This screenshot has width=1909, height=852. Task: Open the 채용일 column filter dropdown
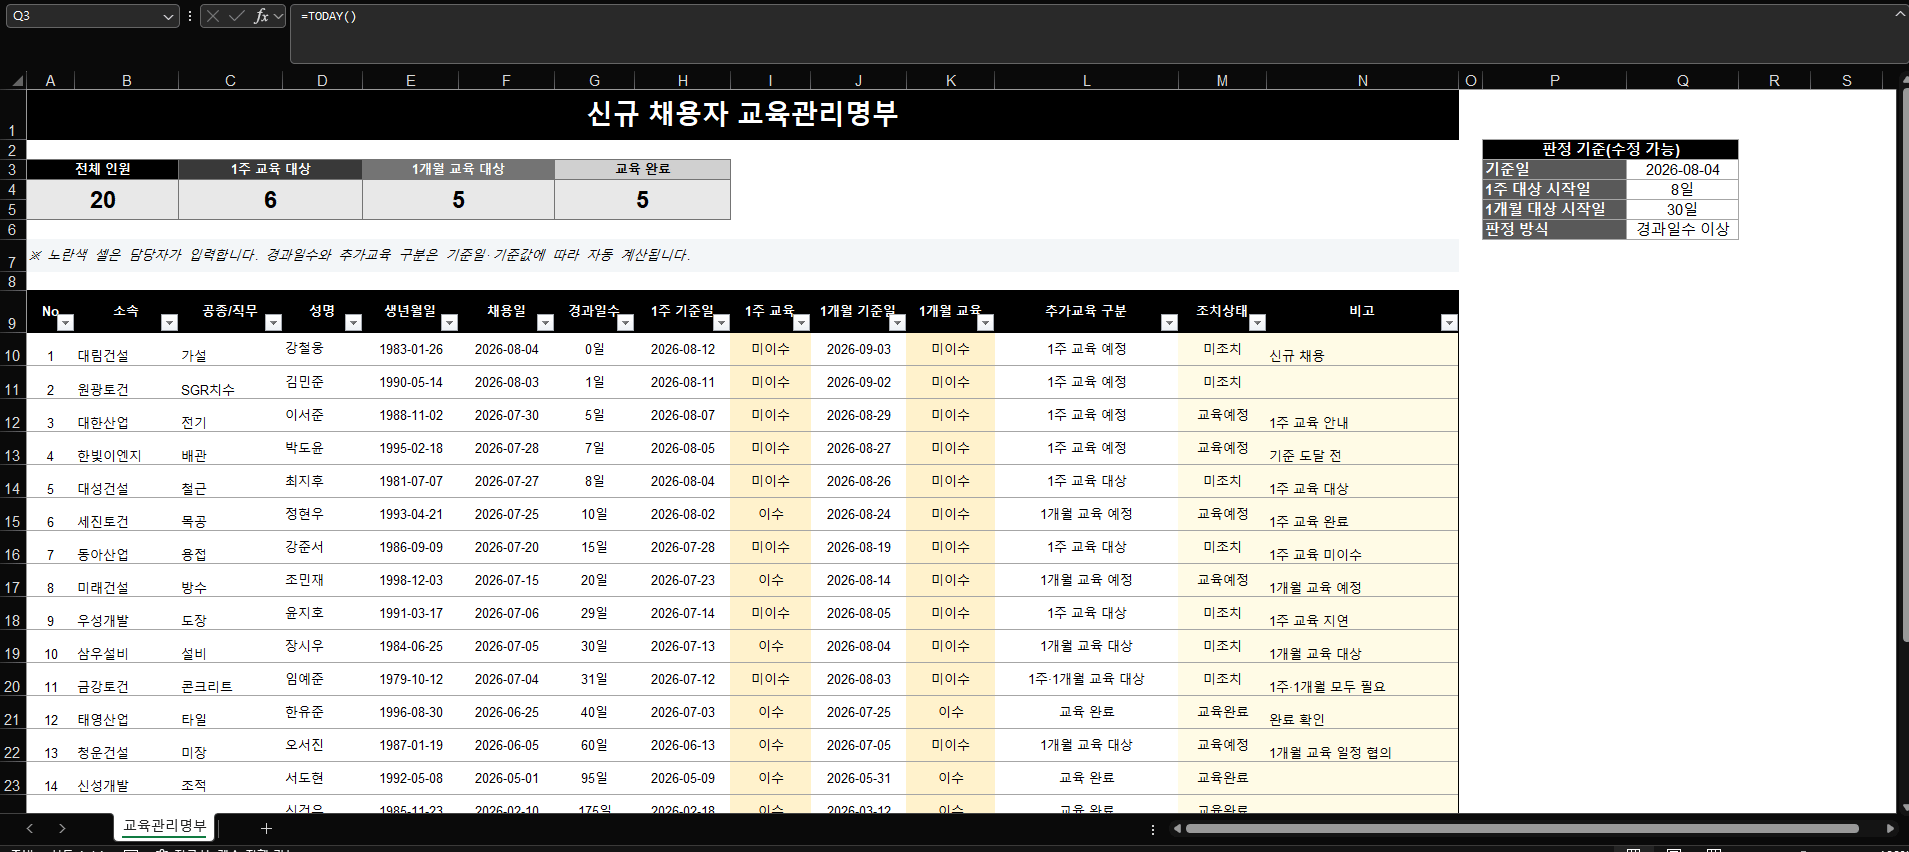click(x=545, y=322)
